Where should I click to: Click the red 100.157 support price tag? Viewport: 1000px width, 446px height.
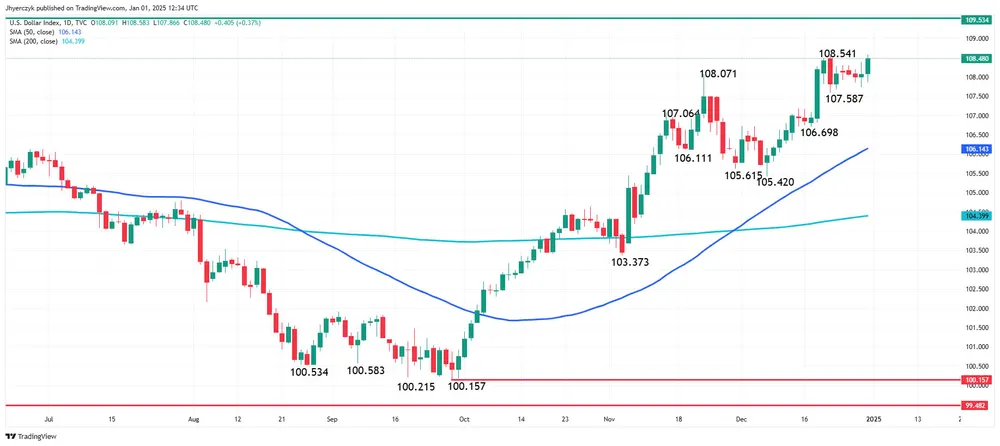pyautogui.click(x=976, y=380)
